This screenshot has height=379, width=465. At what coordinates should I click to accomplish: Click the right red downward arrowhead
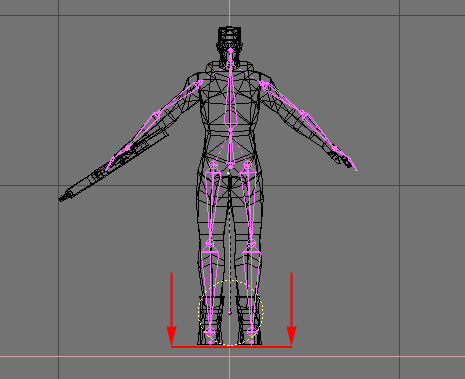pos(292,336)
